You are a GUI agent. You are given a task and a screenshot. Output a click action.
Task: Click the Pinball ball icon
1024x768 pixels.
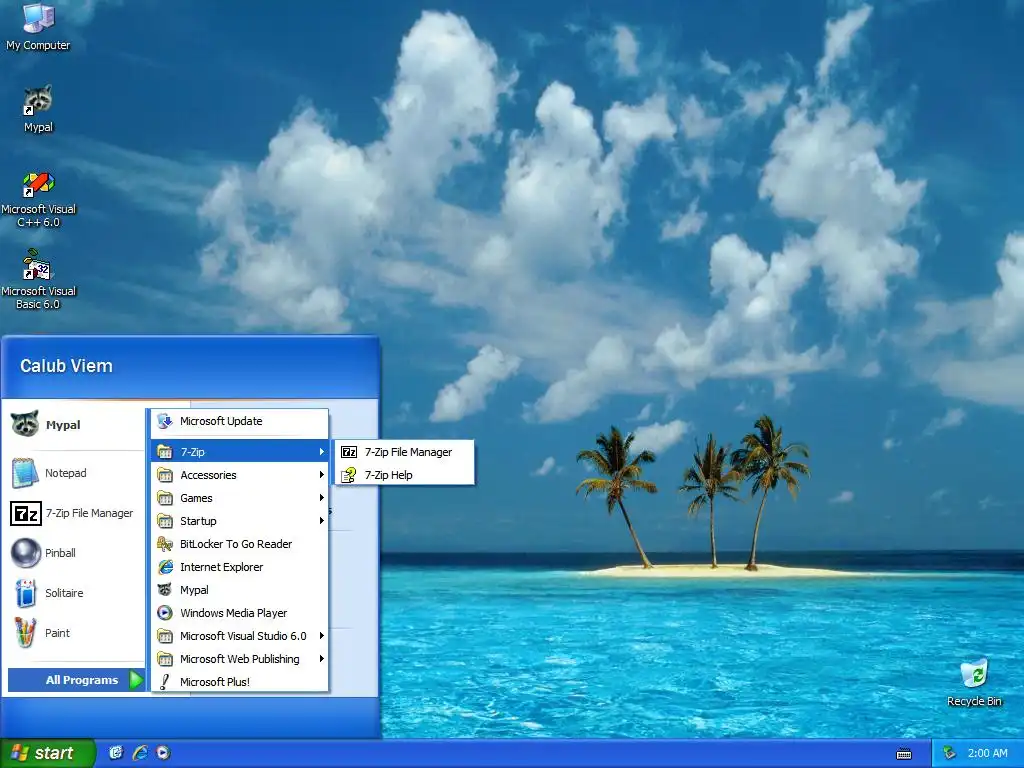point(25,552)
